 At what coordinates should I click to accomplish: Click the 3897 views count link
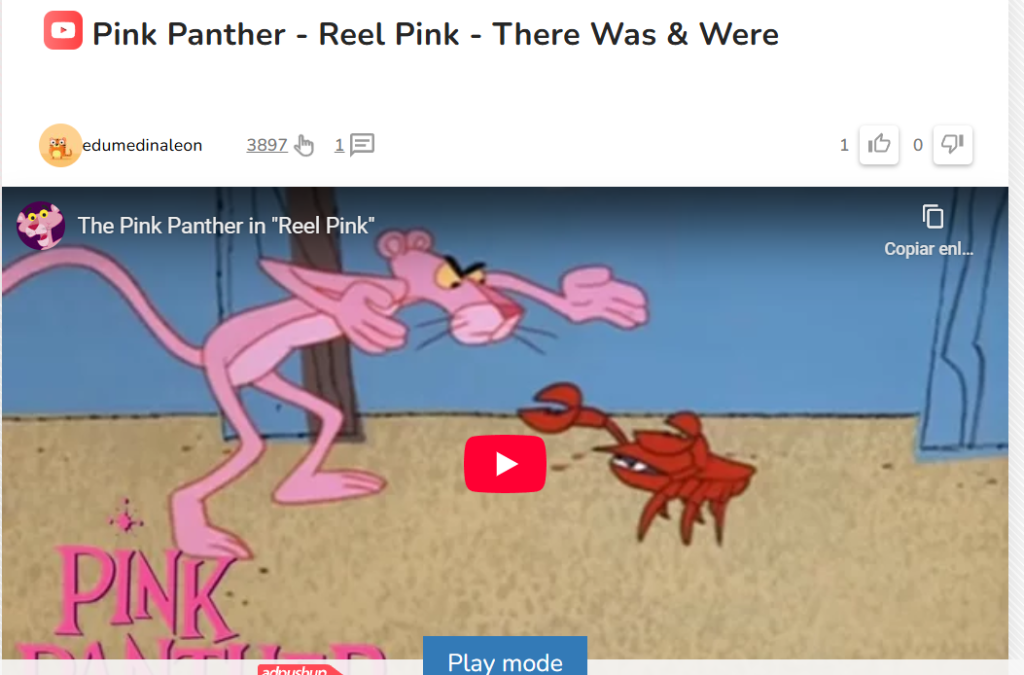pos(266,145)
